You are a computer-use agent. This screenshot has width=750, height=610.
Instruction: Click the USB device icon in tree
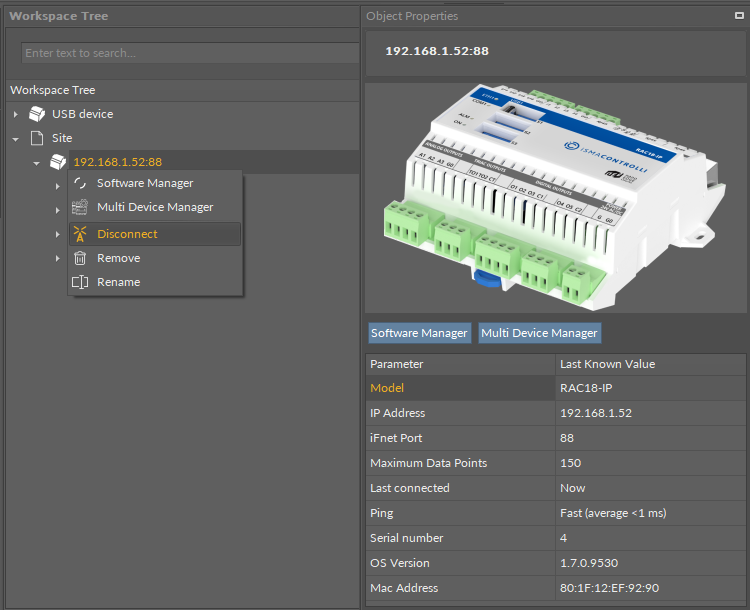pyautogui.click(x=37, y=114)
